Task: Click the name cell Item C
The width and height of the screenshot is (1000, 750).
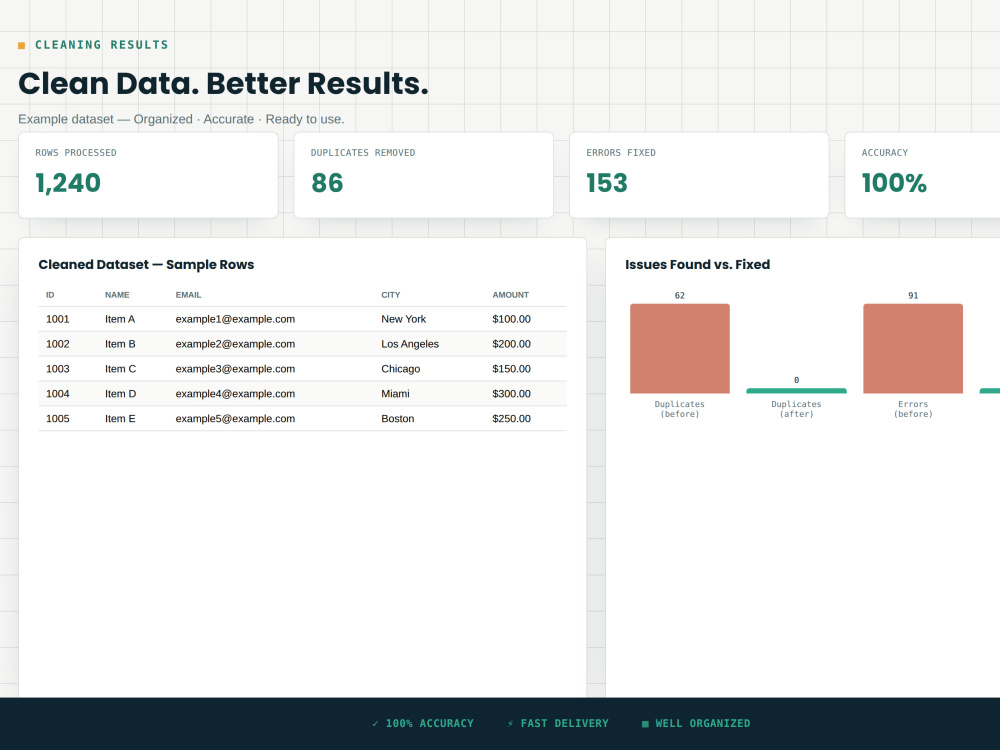Action: (121, 369)
